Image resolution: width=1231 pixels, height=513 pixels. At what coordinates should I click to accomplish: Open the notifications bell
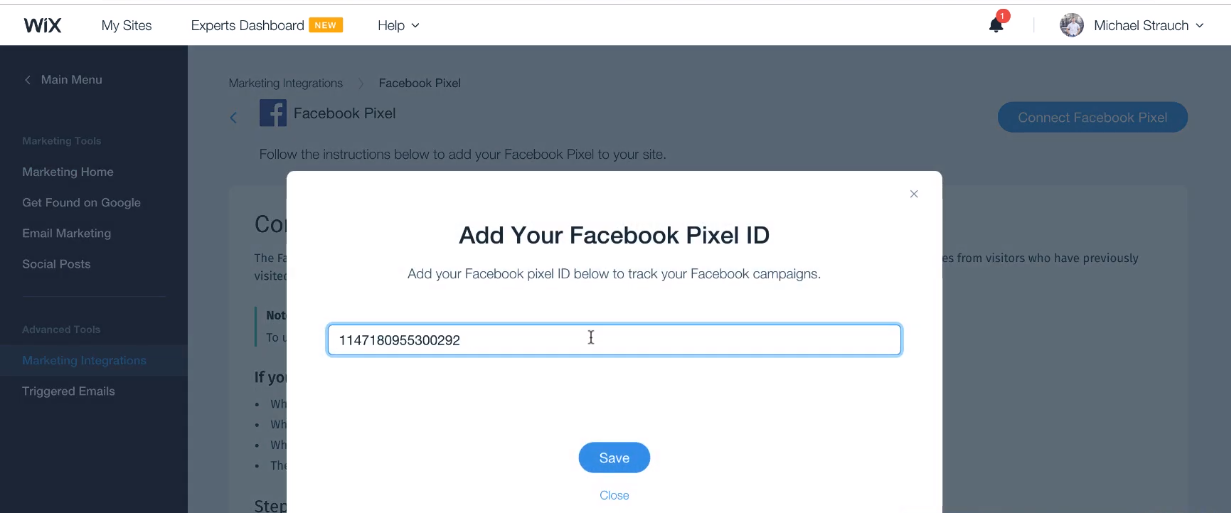click(x=996, y=25)
